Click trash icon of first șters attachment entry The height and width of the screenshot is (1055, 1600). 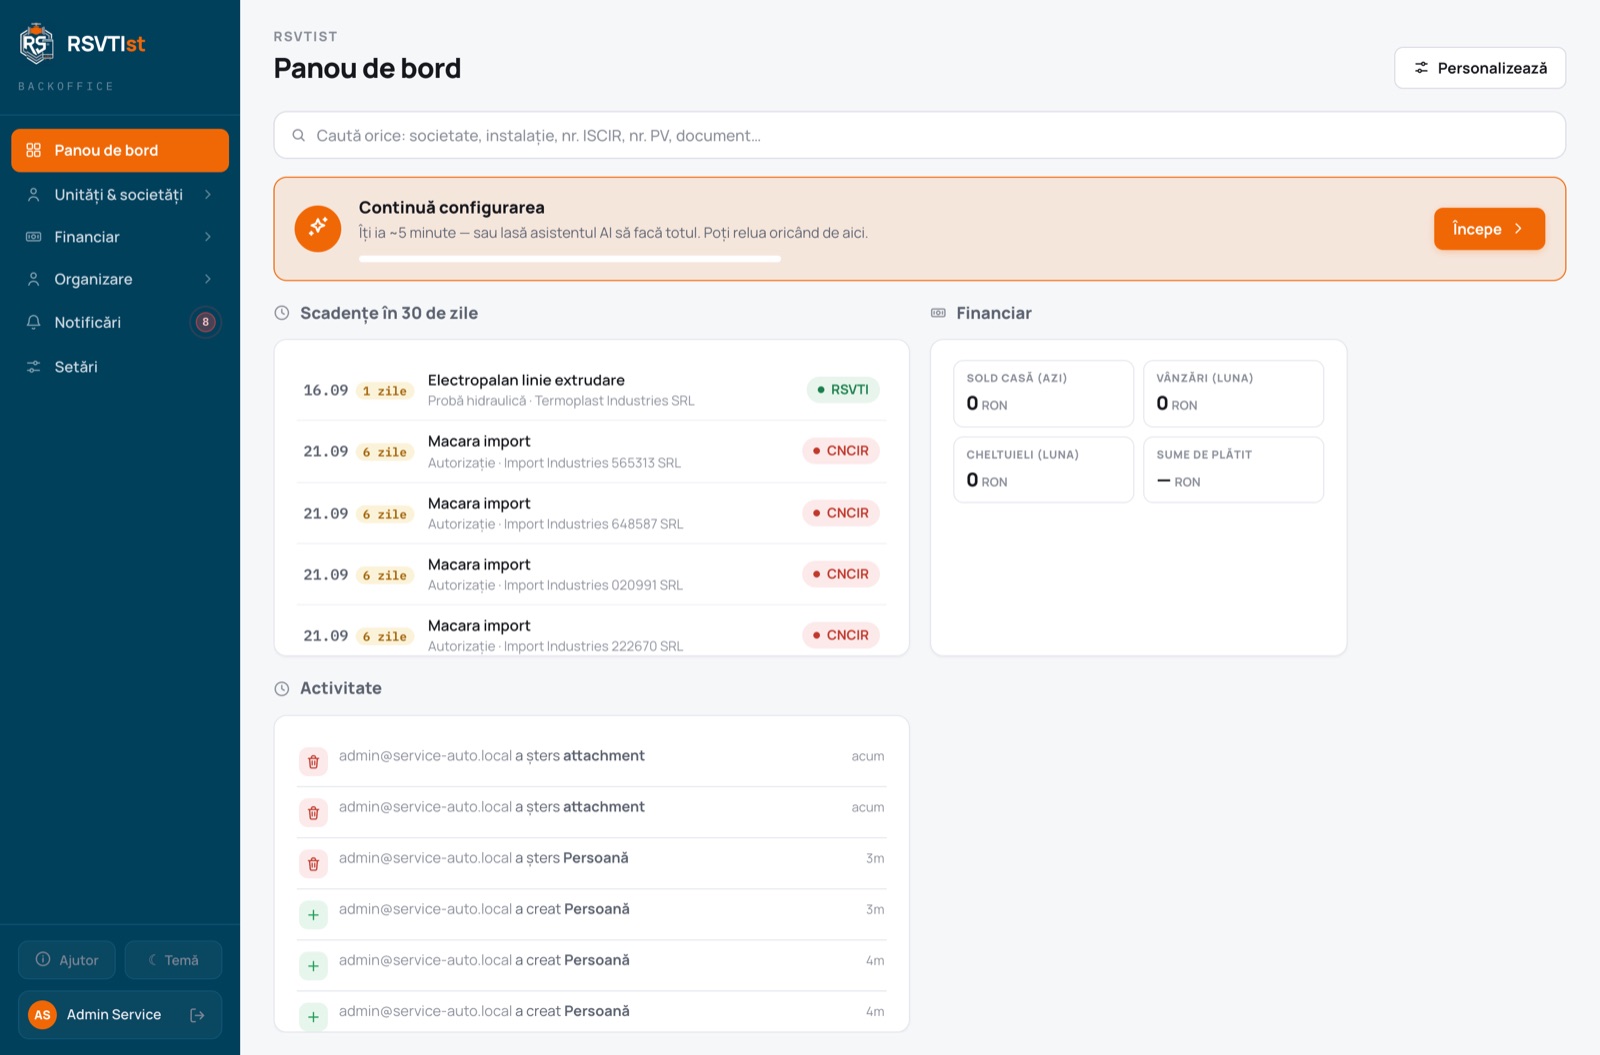tap(313, 762)
